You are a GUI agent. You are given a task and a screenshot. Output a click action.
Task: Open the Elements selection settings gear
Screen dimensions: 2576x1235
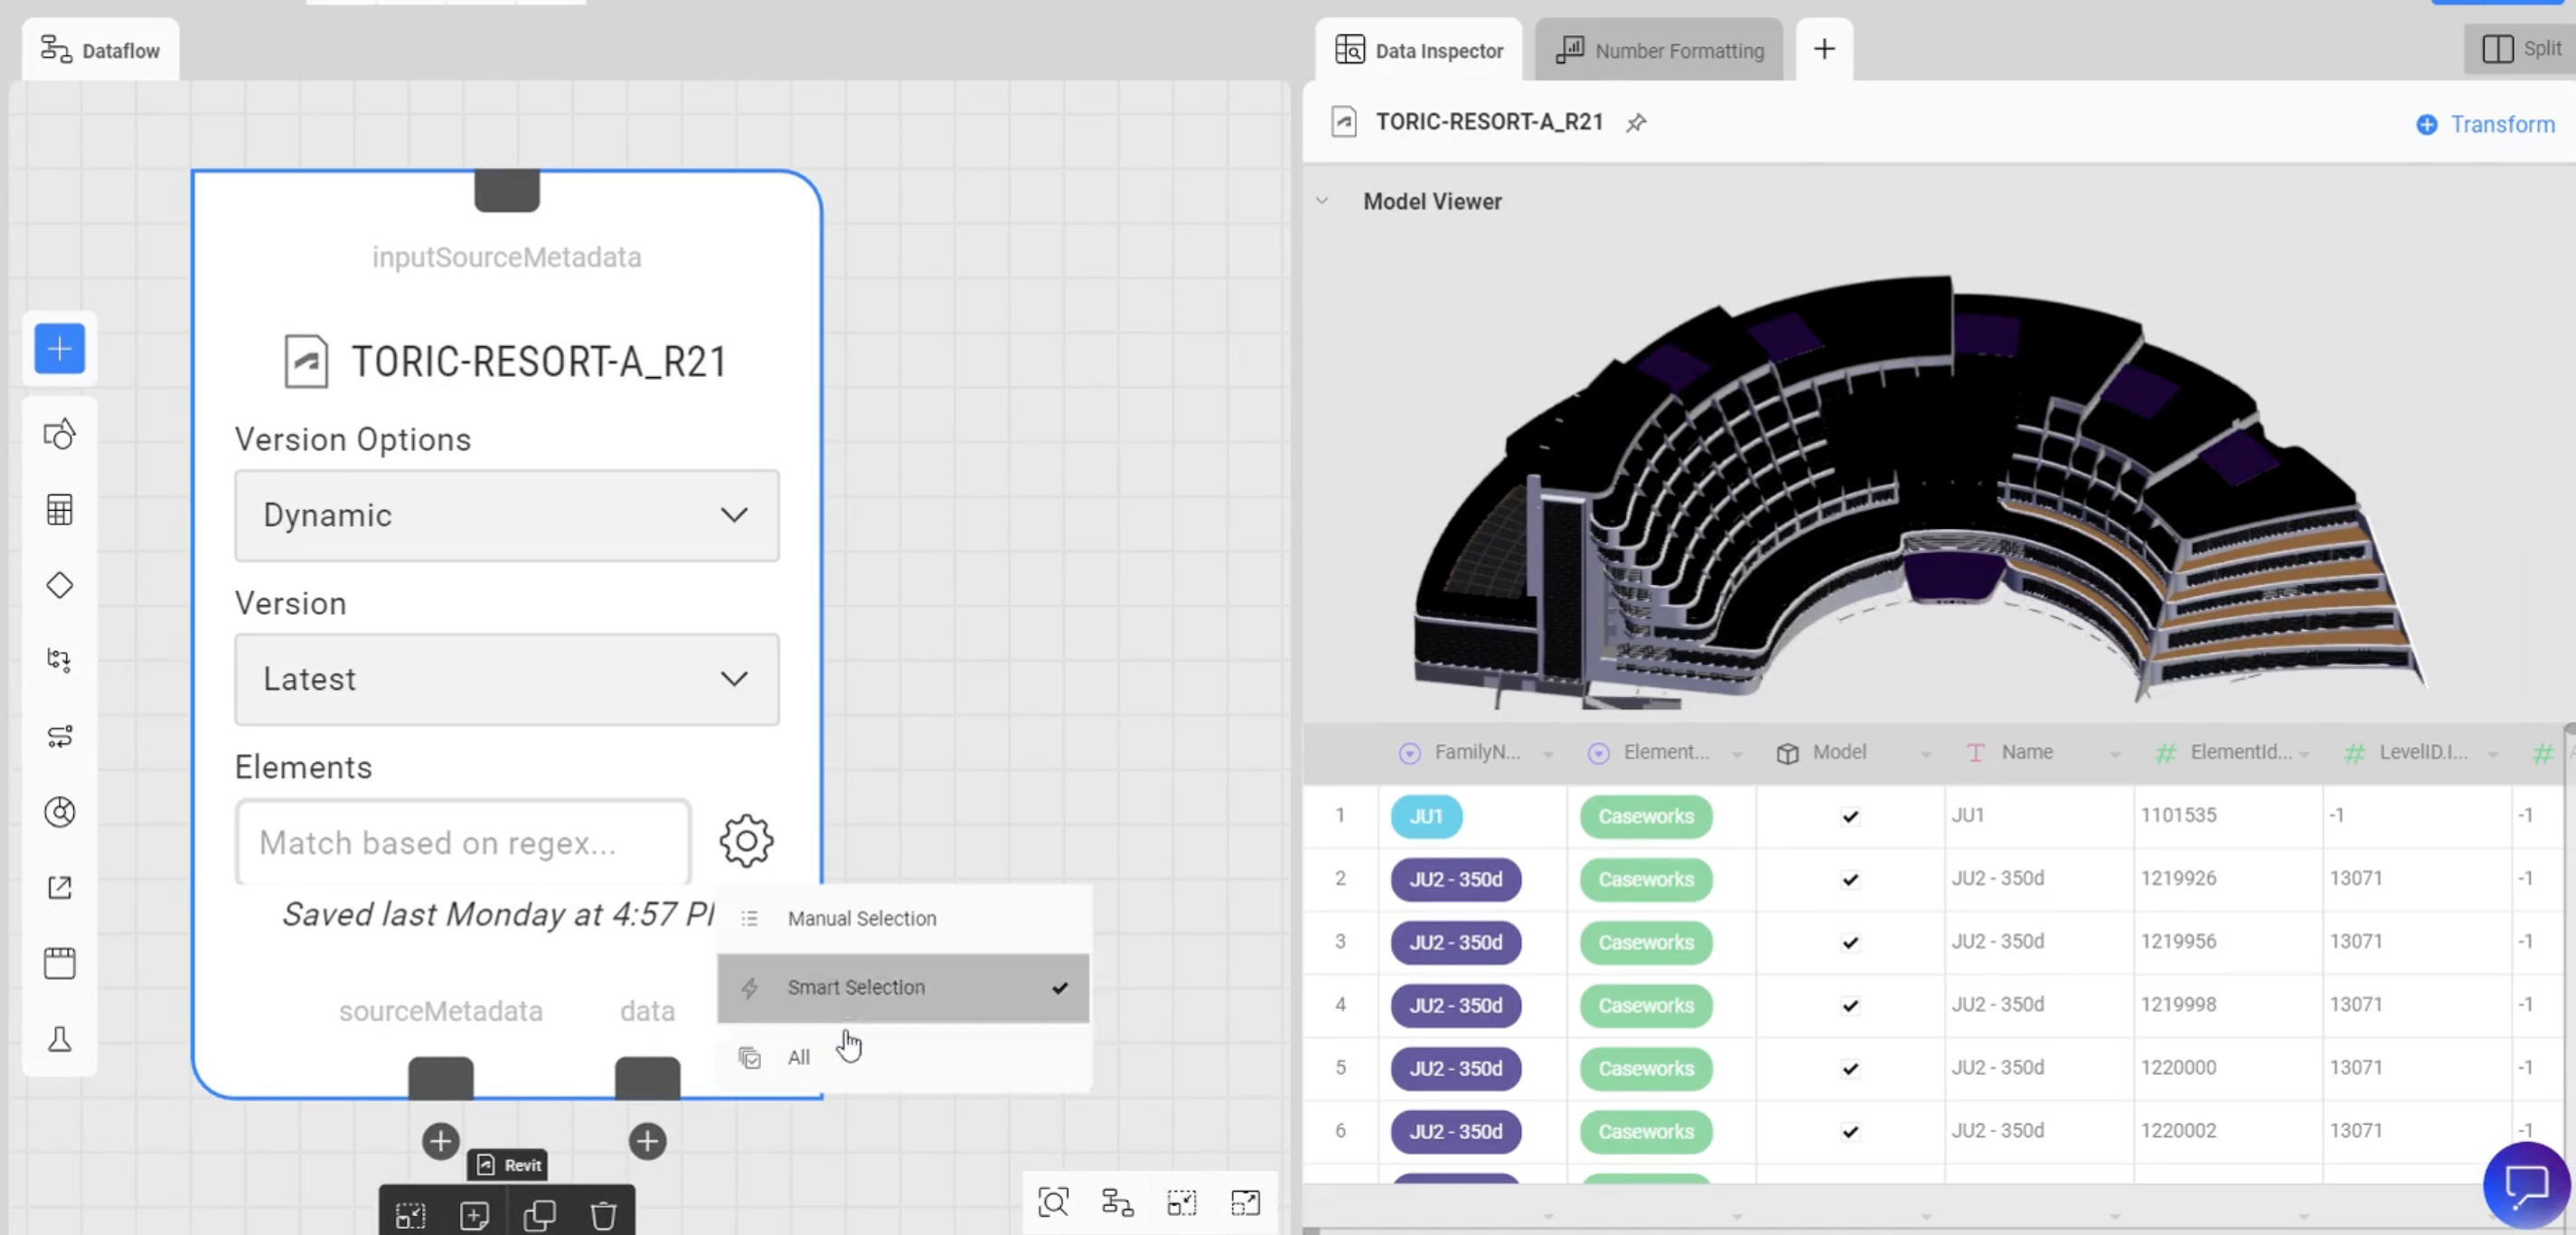(x=746, y=841)
